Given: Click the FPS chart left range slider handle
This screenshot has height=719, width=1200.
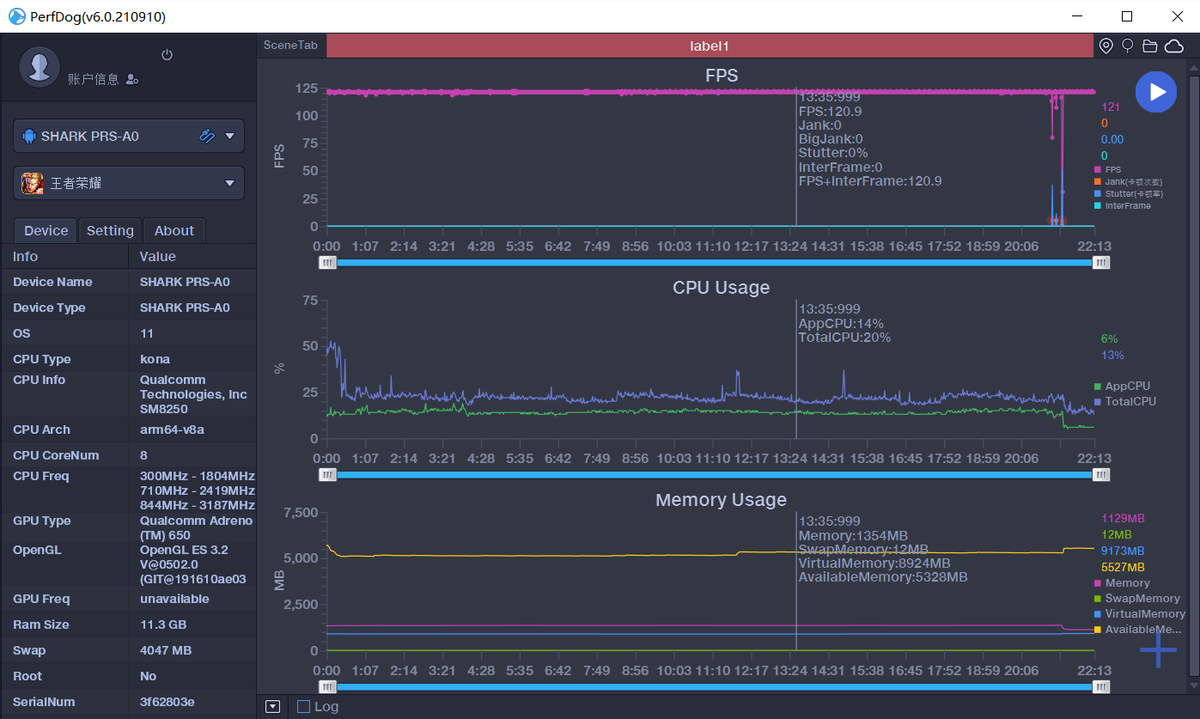Looking at the screenshot, I should point(328,262).
